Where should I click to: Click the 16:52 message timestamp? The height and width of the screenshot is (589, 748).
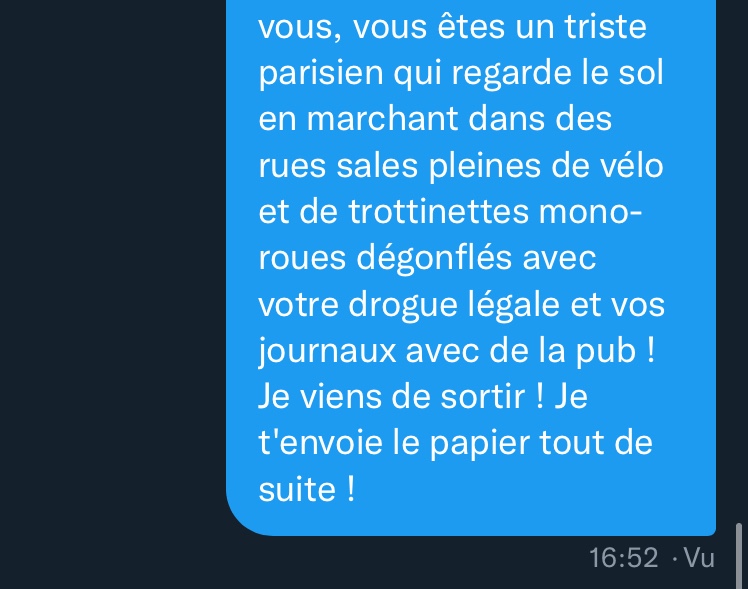(x=623, y=558)
